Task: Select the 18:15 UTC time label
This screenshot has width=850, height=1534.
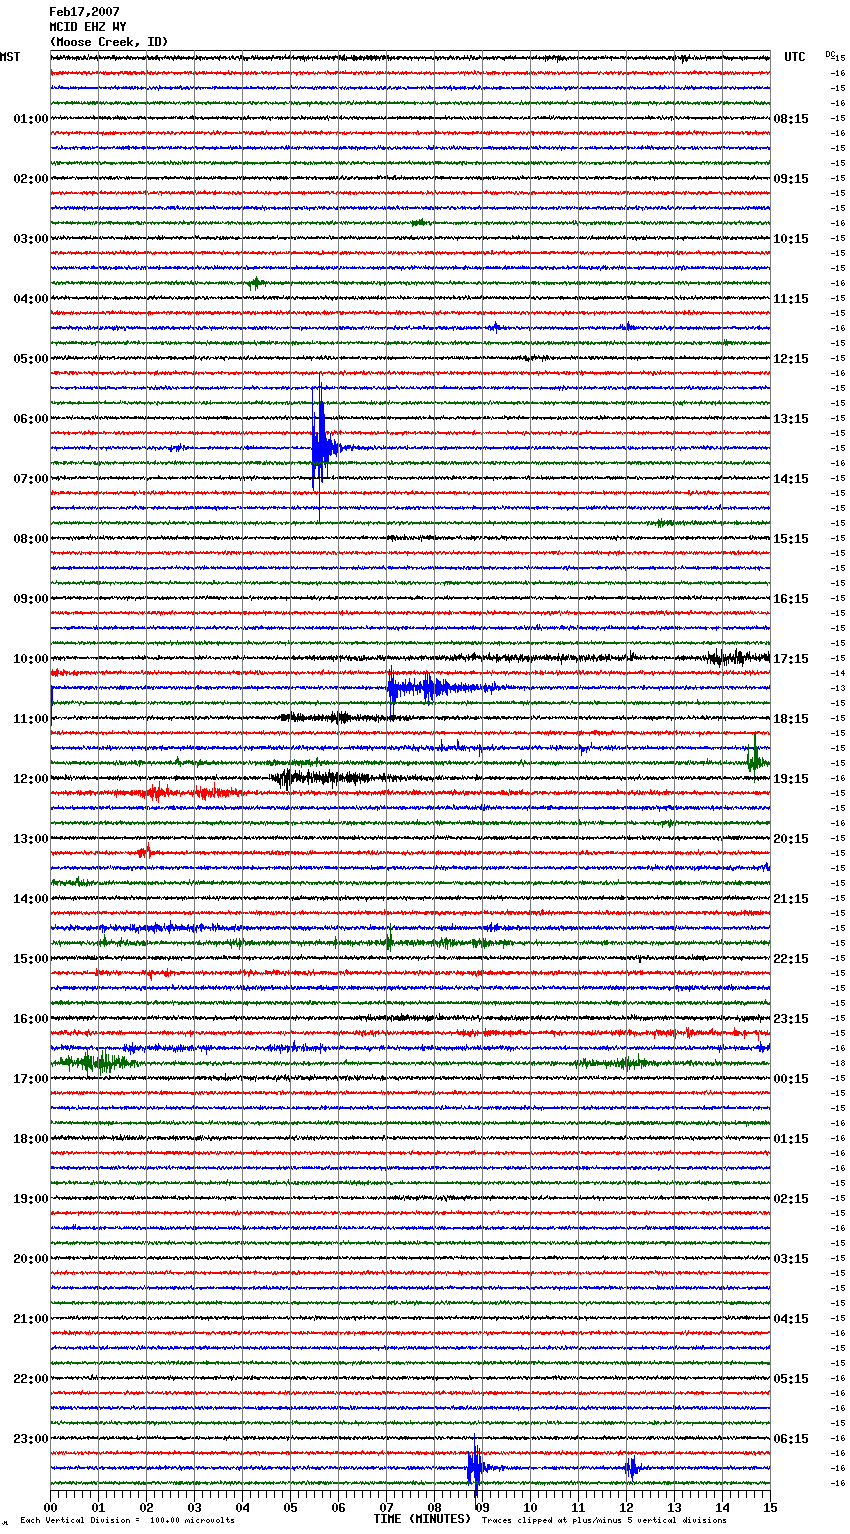Action: pos(791,719)
